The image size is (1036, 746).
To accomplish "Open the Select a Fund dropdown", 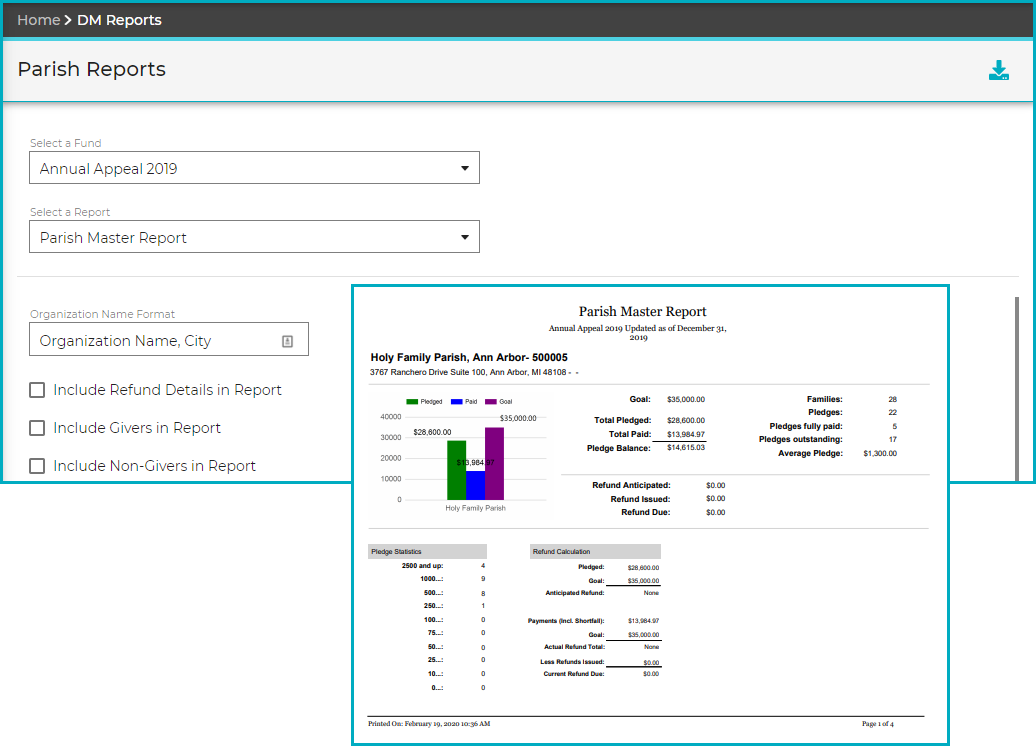I will 254,168.
